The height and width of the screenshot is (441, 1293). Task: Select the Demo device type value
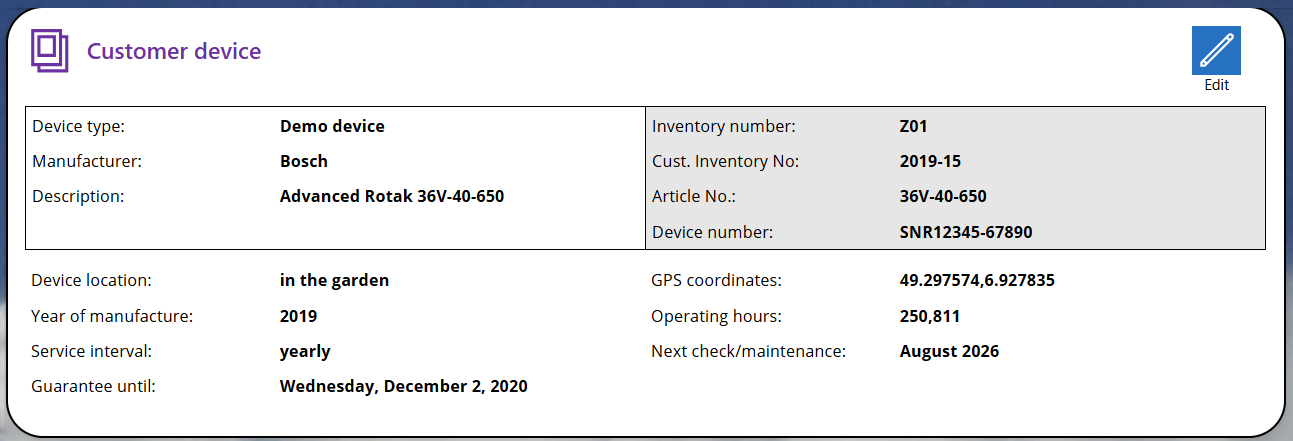tap(332, 126)
